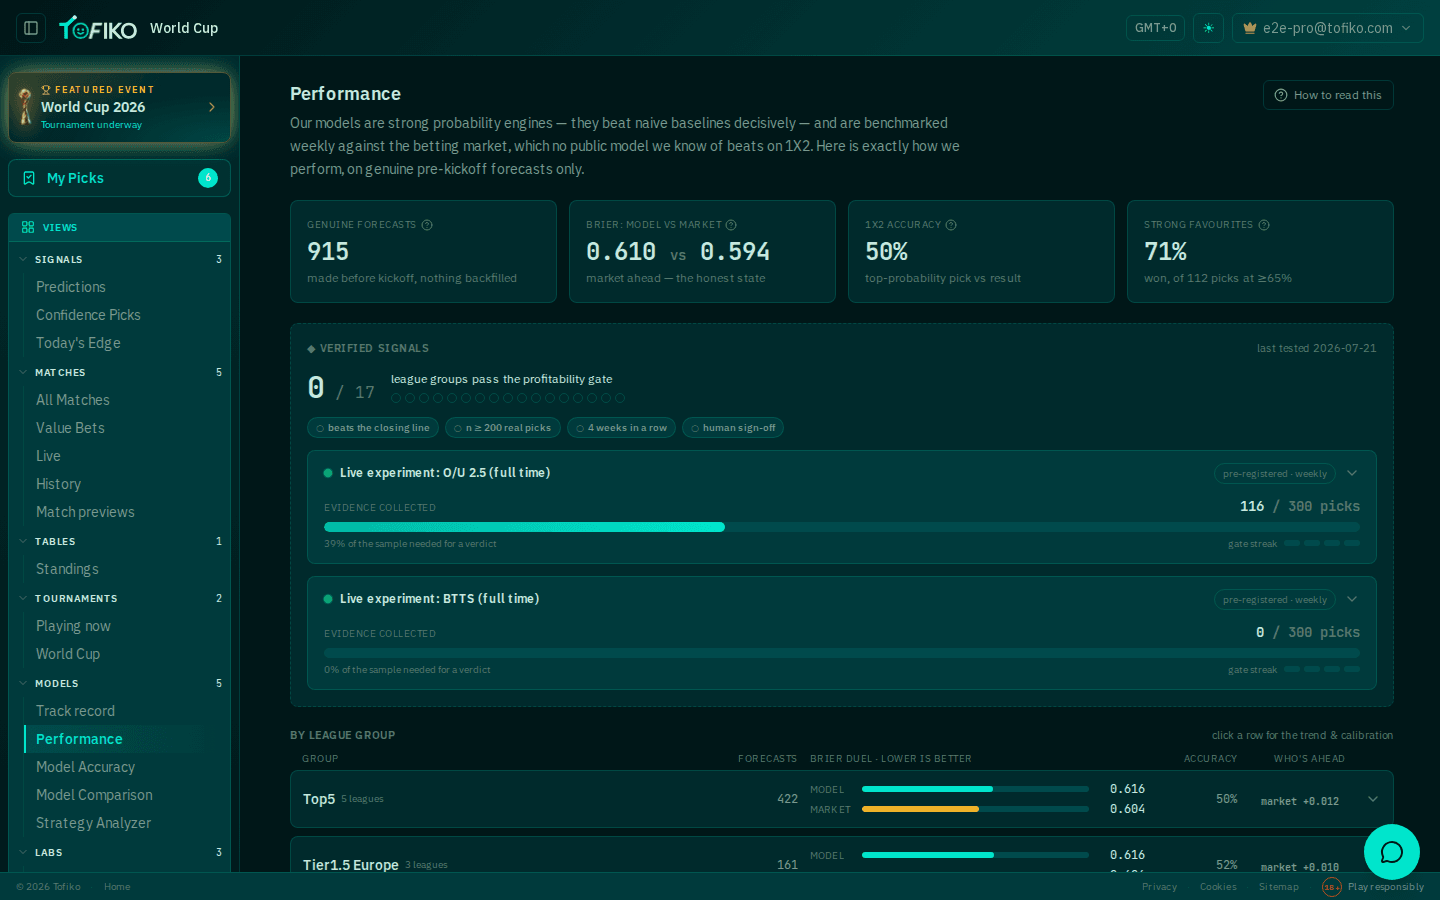Open My Picks
The width and height of the screenshot is (1440, 900).
[119, 178]
